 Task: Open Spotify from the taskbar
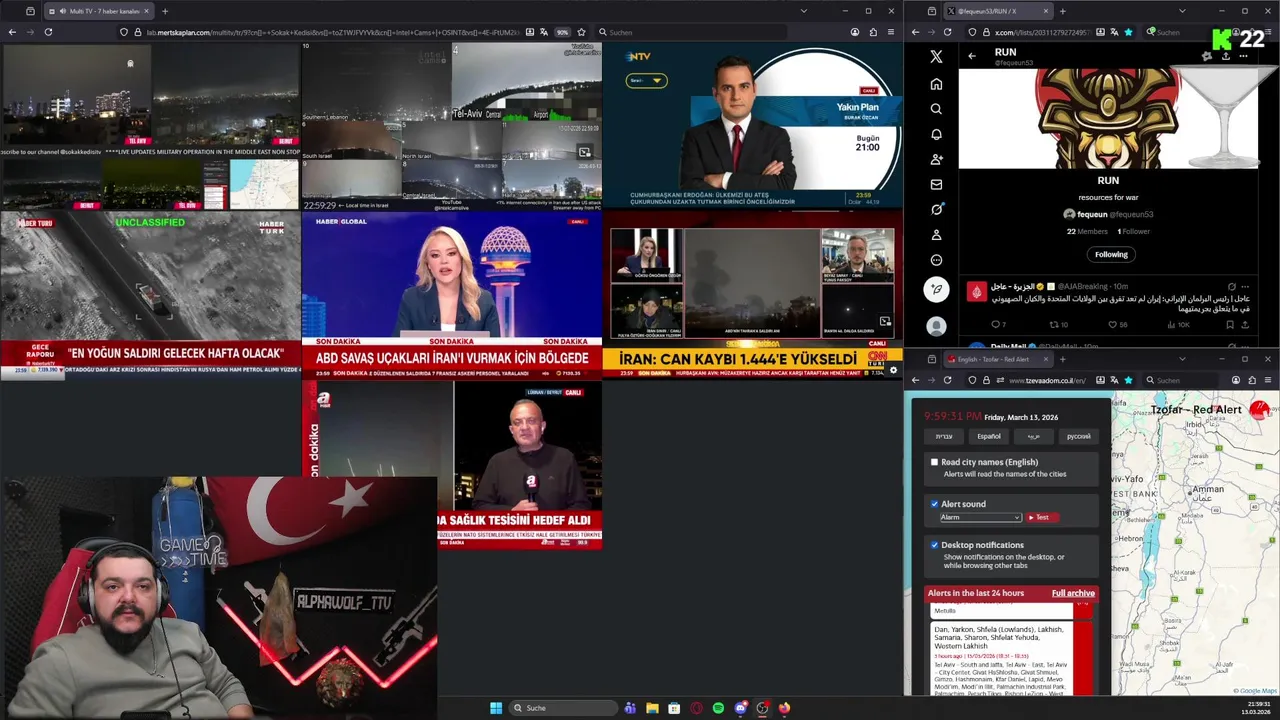pyautogui.click(x=718, y=708)
